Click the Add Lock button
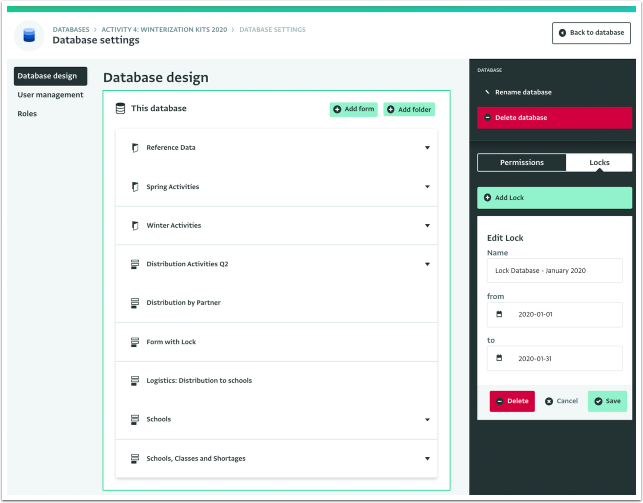 tap(554, 198)
